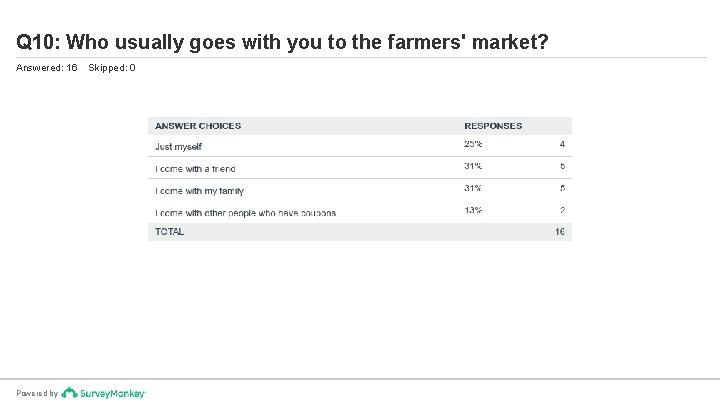Viewport: 720px width, 405px height.
Task: Click the SurveyMonkey logo icon
Action: point(69,393)
